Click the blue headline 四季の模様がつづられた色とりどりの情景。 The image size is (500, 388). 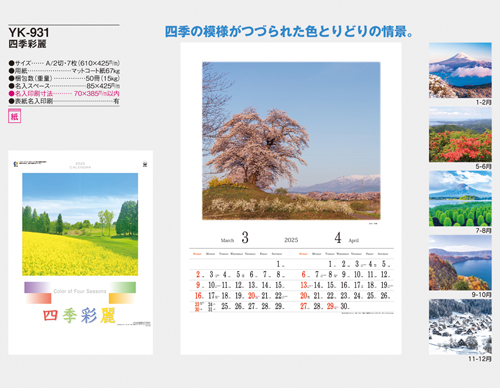pyautogui.click(x=289, y=31)
